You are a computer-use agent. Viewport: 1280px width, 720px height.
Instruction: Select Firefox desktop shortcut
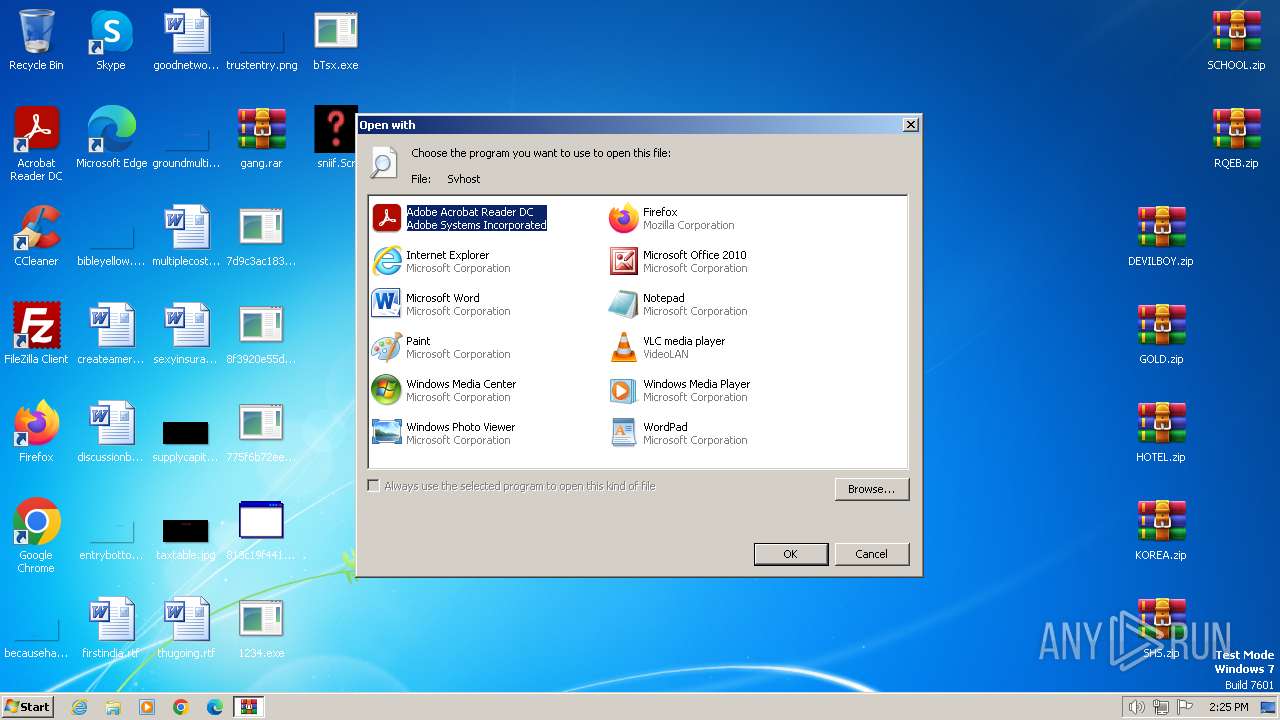tap(36, 433)
